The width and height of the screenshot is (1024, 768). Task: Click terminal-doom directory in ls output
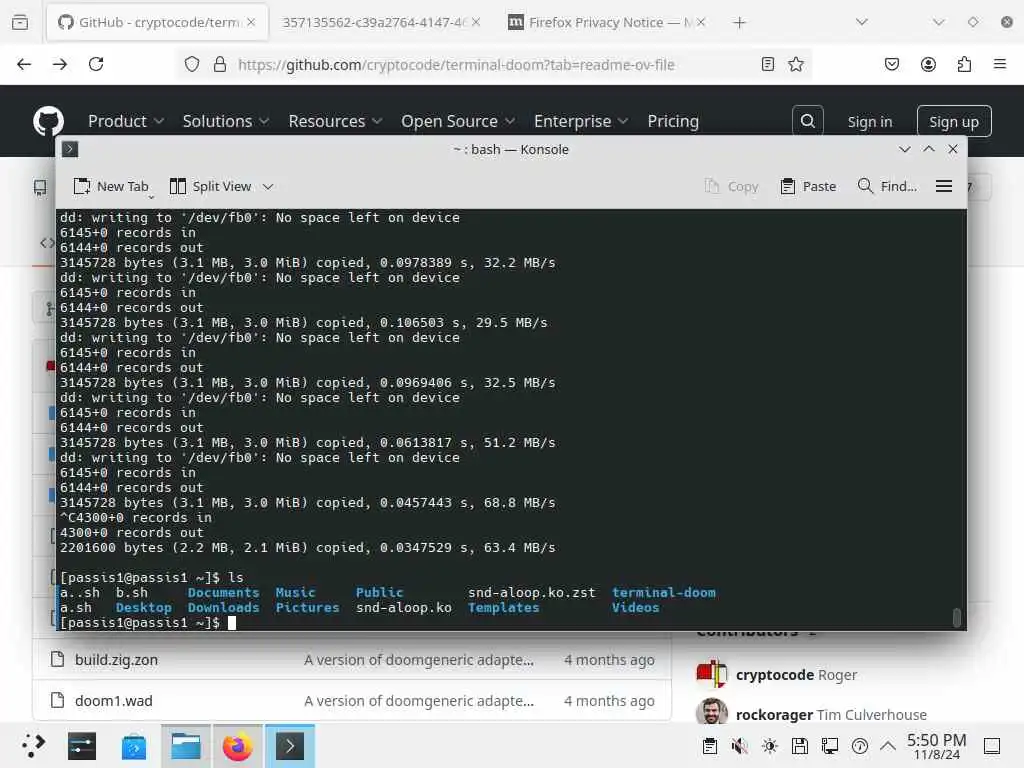pos(664,592)
